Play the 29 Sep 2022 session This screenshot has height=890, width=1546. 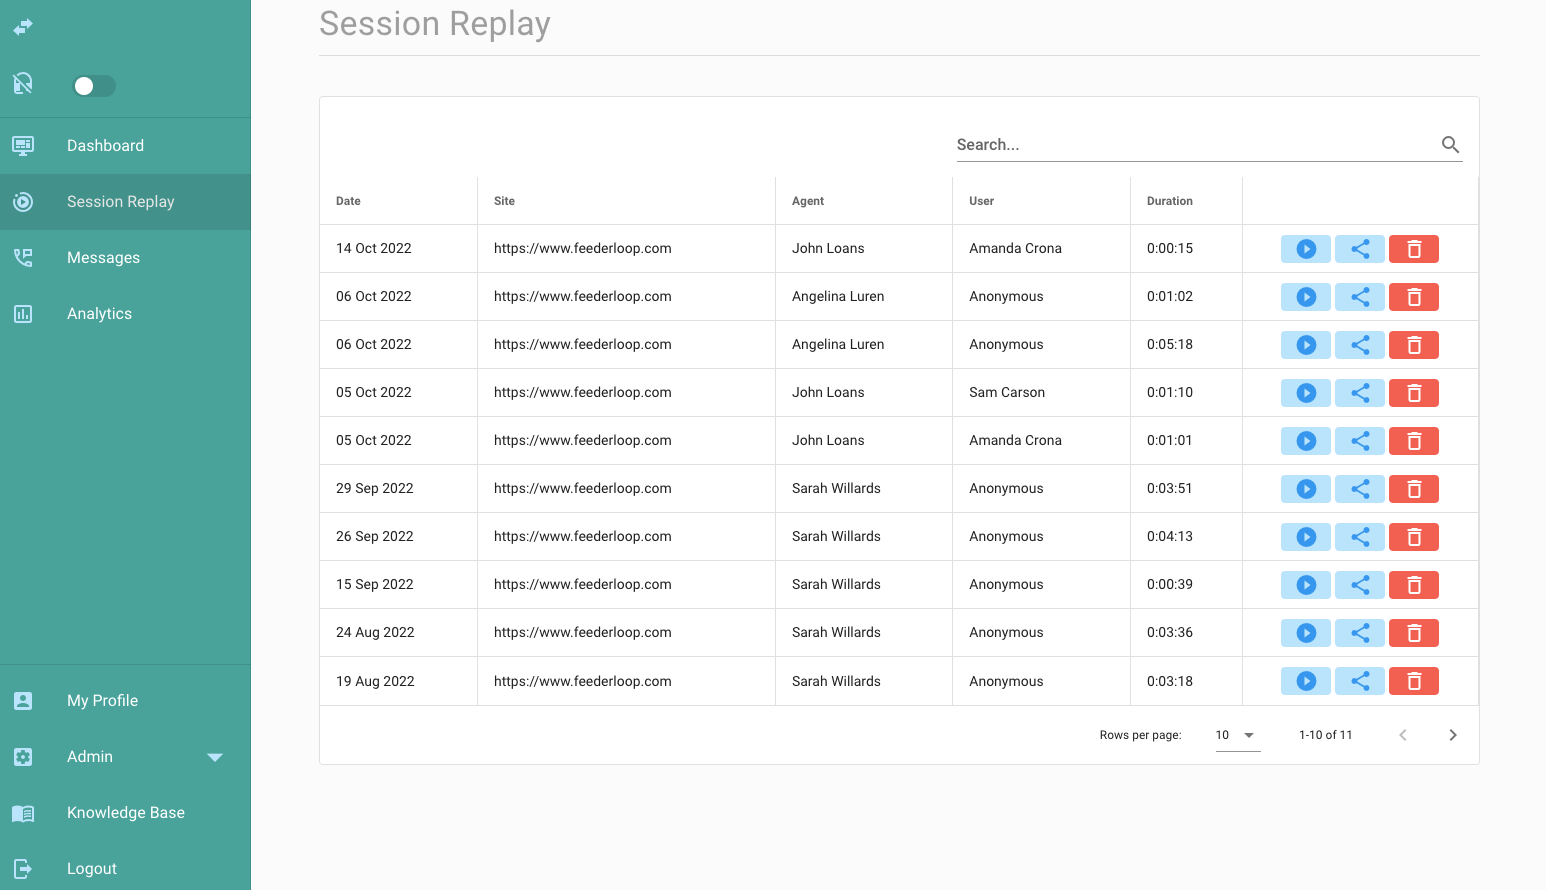click(x=1306, y=489)
